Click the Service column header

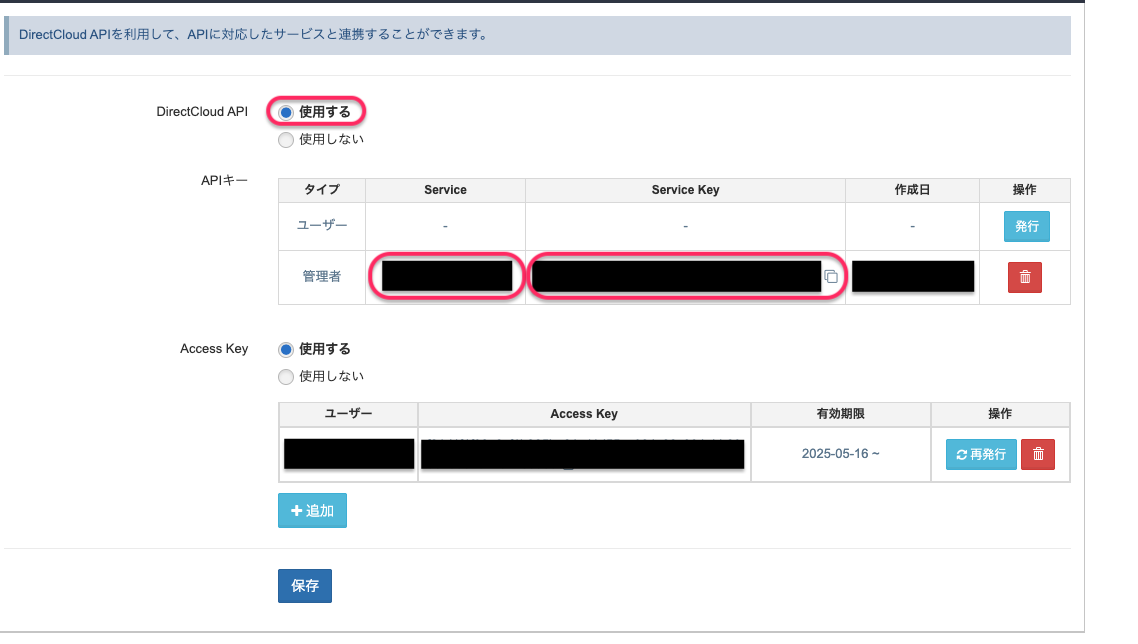pyautogui.click(x=445, y=190)
